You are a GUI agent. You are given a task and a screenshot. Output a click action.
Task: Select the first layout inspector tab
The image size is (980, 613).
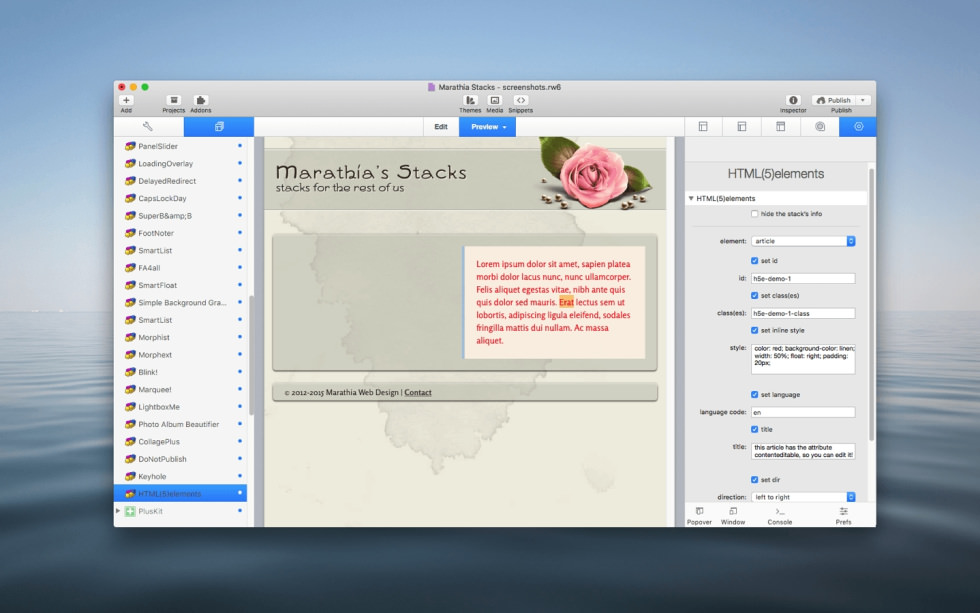(x=703, y=127)
